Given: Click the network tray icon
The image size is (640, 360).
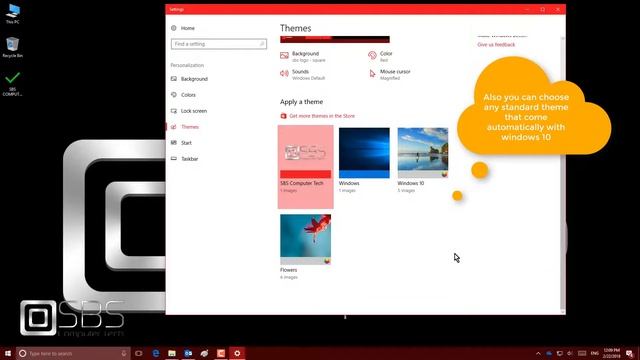Looking at the screenshot, I should click(560, 353).
